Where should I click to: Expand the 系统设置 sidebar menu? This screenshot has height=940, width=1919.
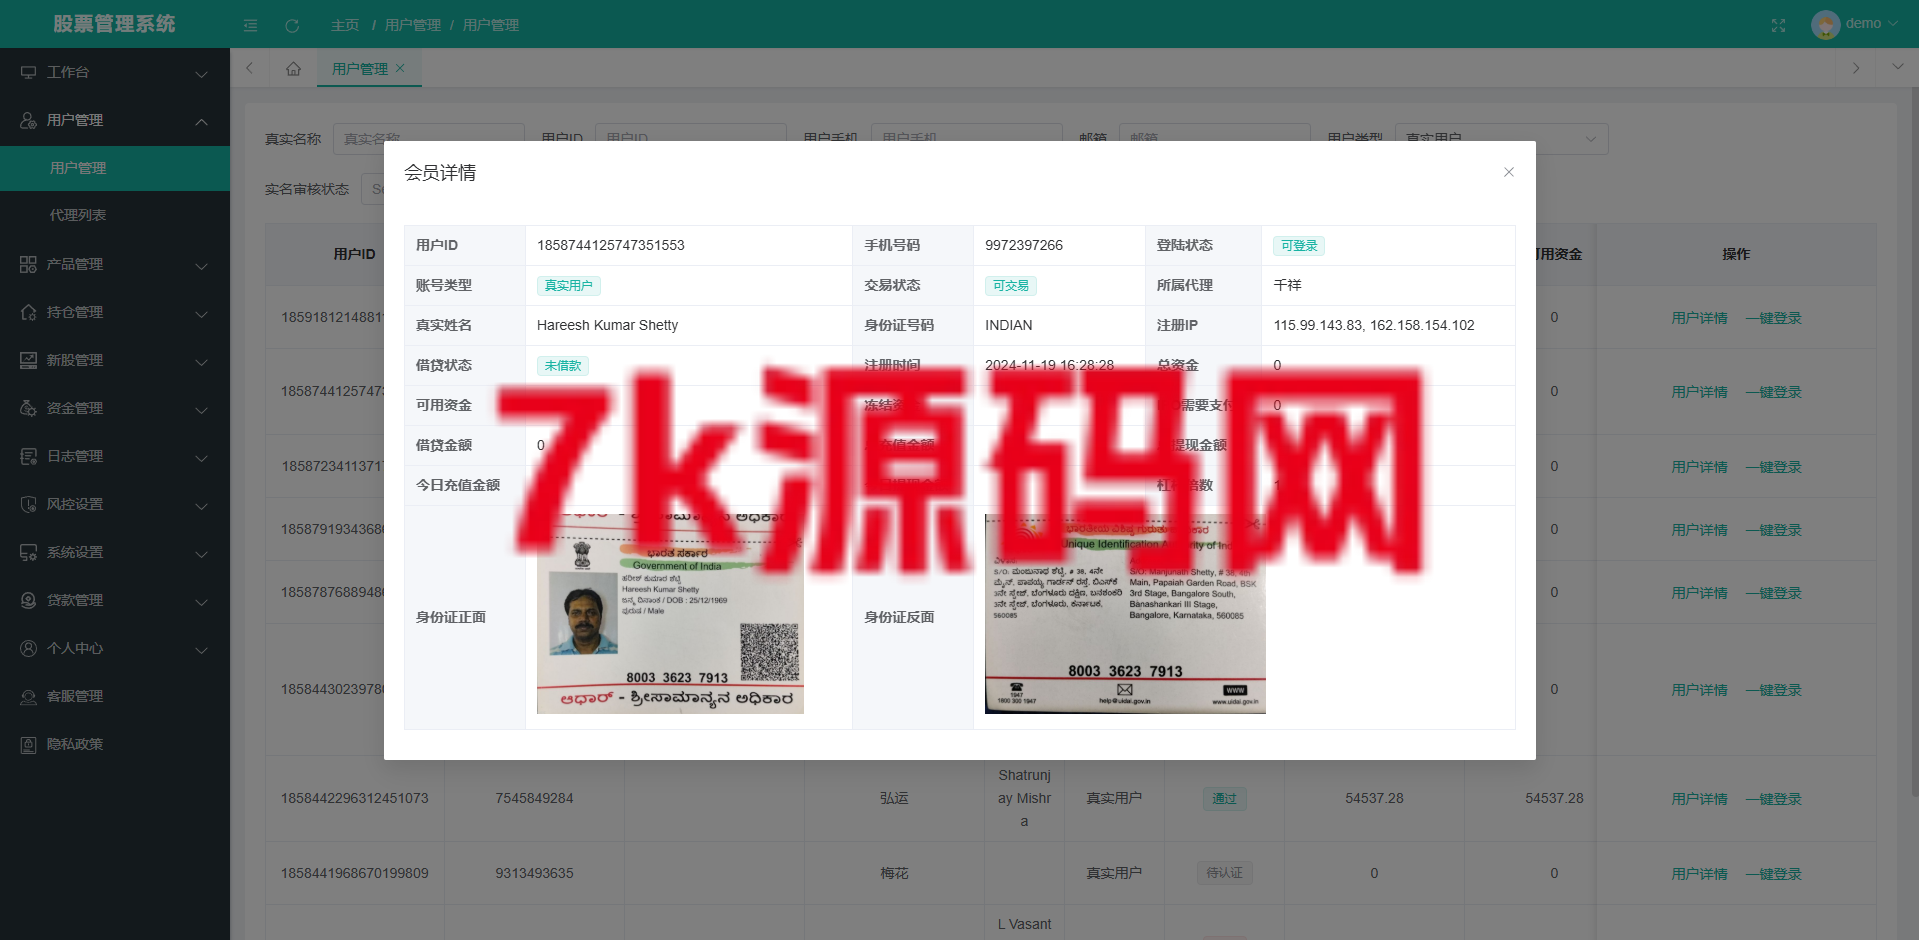click(x=115, y=552)
